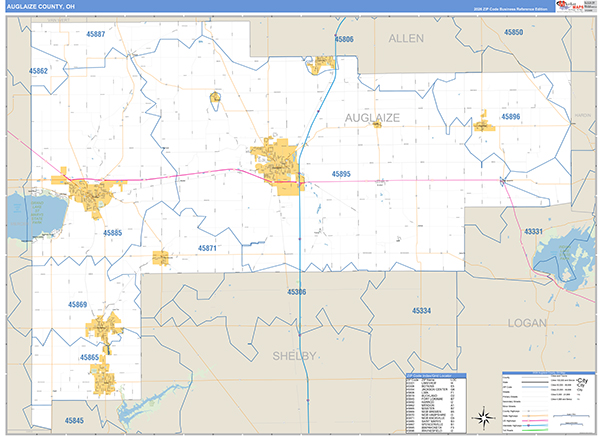Click the MarketMaps logo in the header

point(571,7)
